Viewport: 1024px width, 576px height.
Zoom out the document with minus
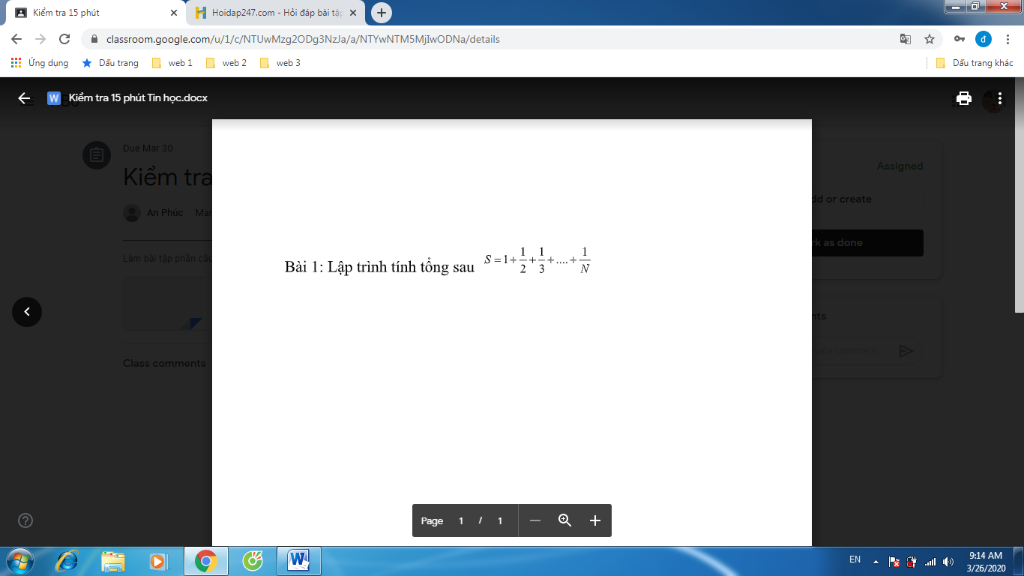pyautogui.click(x=535, y=520)
